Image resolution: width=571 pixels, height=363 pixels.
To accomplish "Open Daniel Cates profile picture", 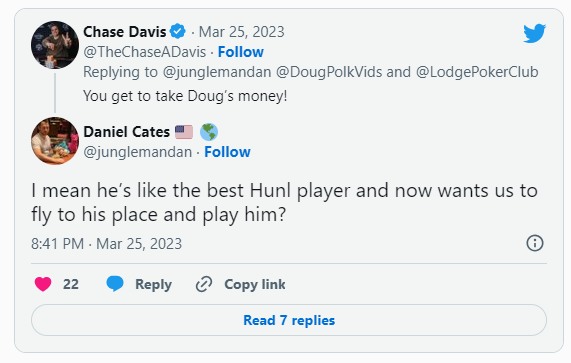I will (55, 141).
